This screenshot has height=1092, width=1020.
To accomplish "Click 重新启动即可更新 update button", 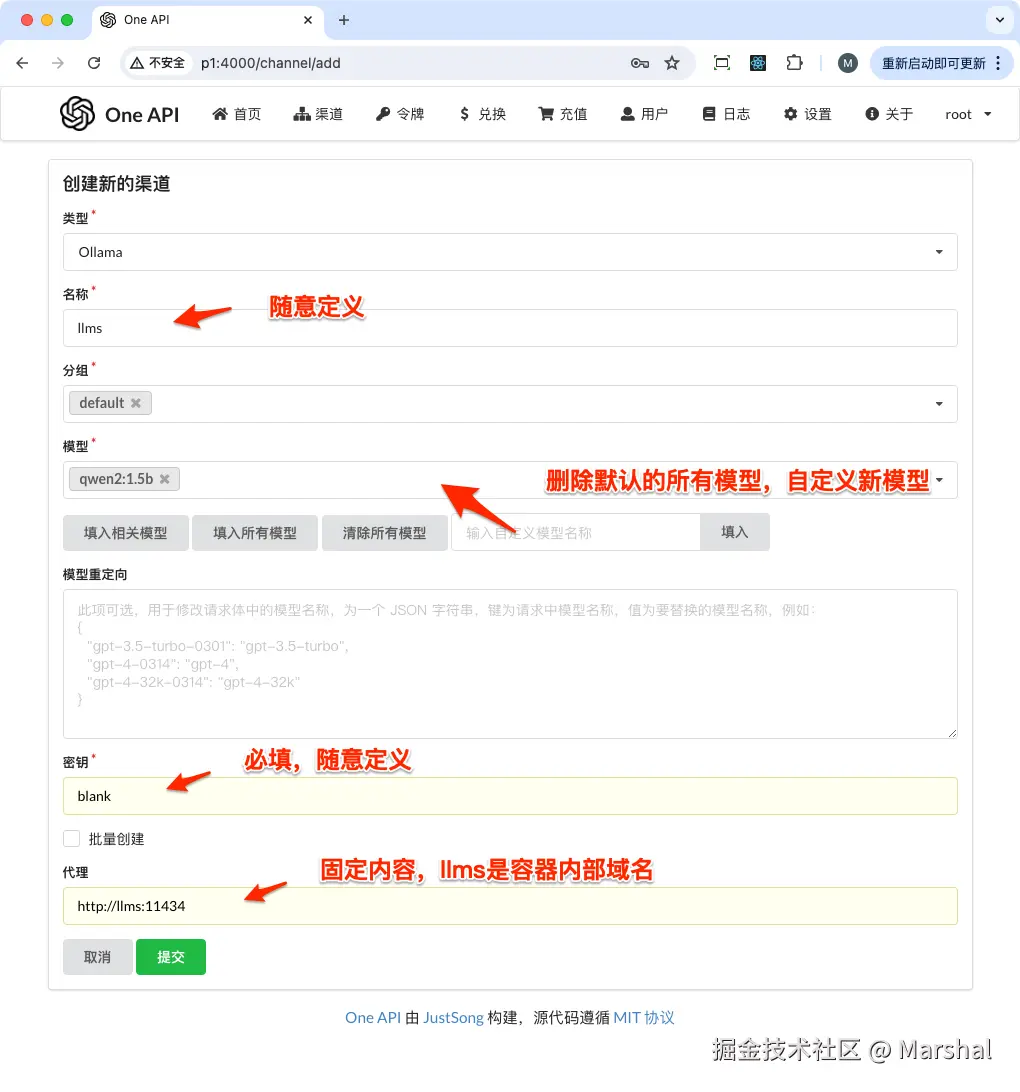I will (x=934, y=63).
